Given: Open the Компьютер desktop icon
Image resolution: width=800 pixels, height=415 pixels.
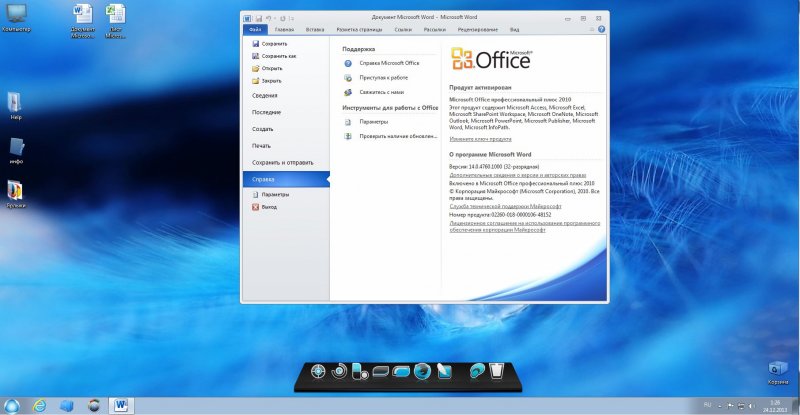Looking at the screenshot, I should (16, 17).
